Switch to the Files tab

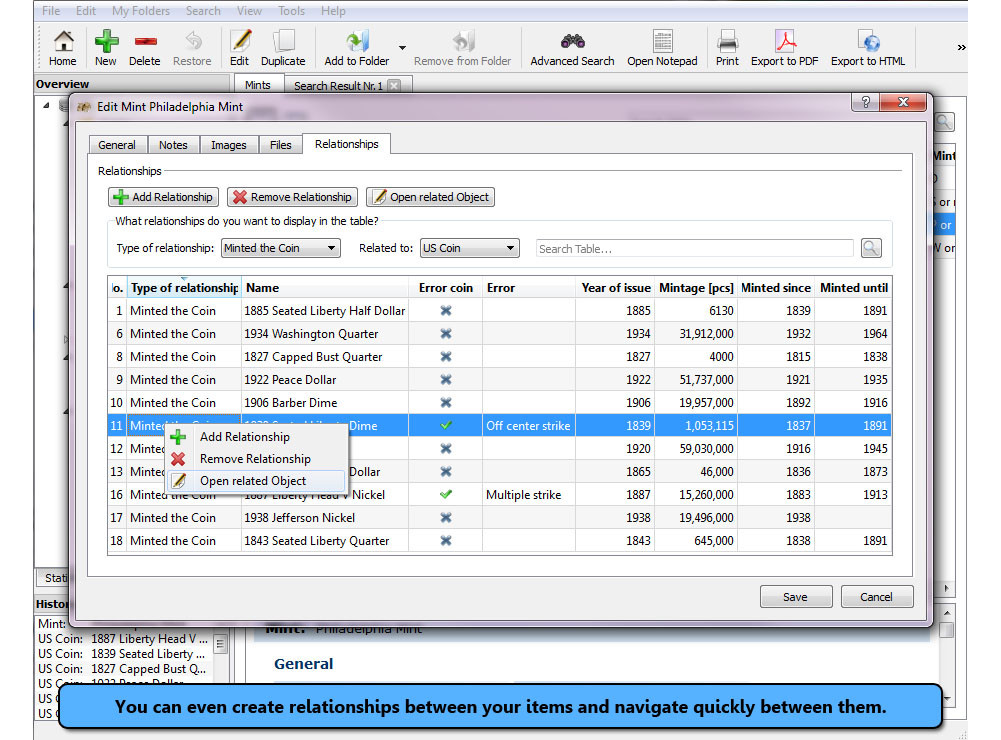(x=280, y=145)
